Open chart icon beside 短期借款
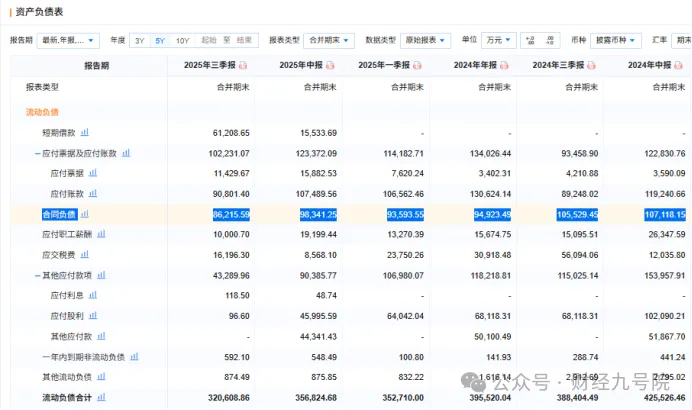The image size is (692, 410). [85, 132]
